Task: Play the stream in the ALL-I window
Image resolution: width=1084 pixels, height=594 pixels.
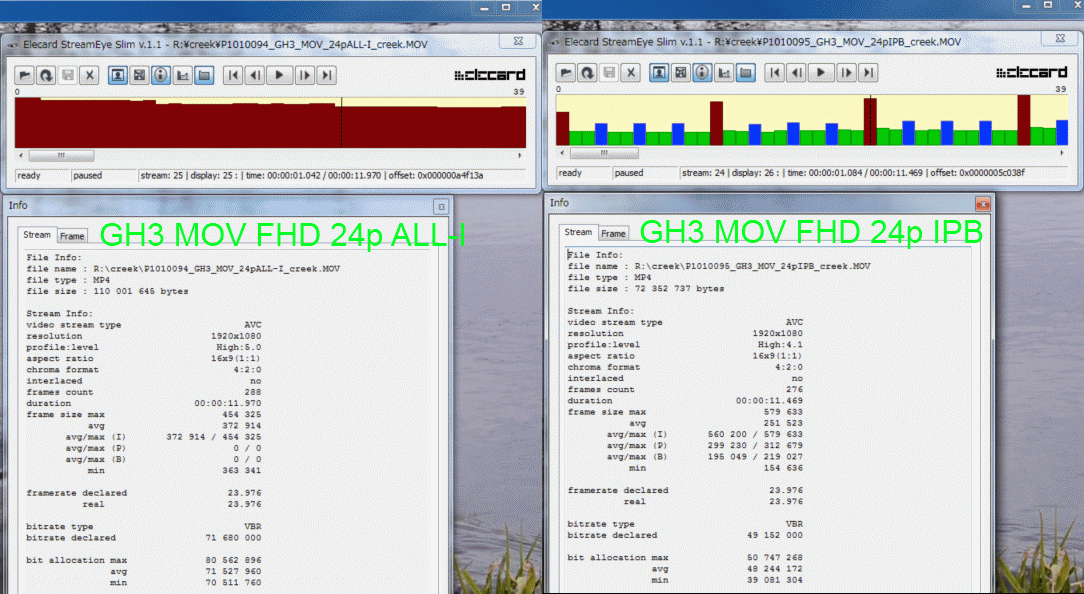Action: click(x=280, y=75)
